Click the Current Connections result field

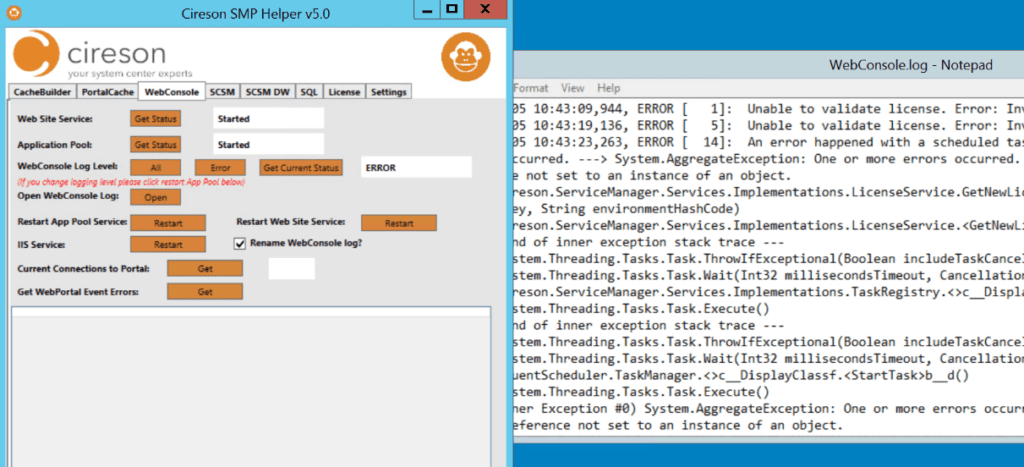click(x=291, y=268)
